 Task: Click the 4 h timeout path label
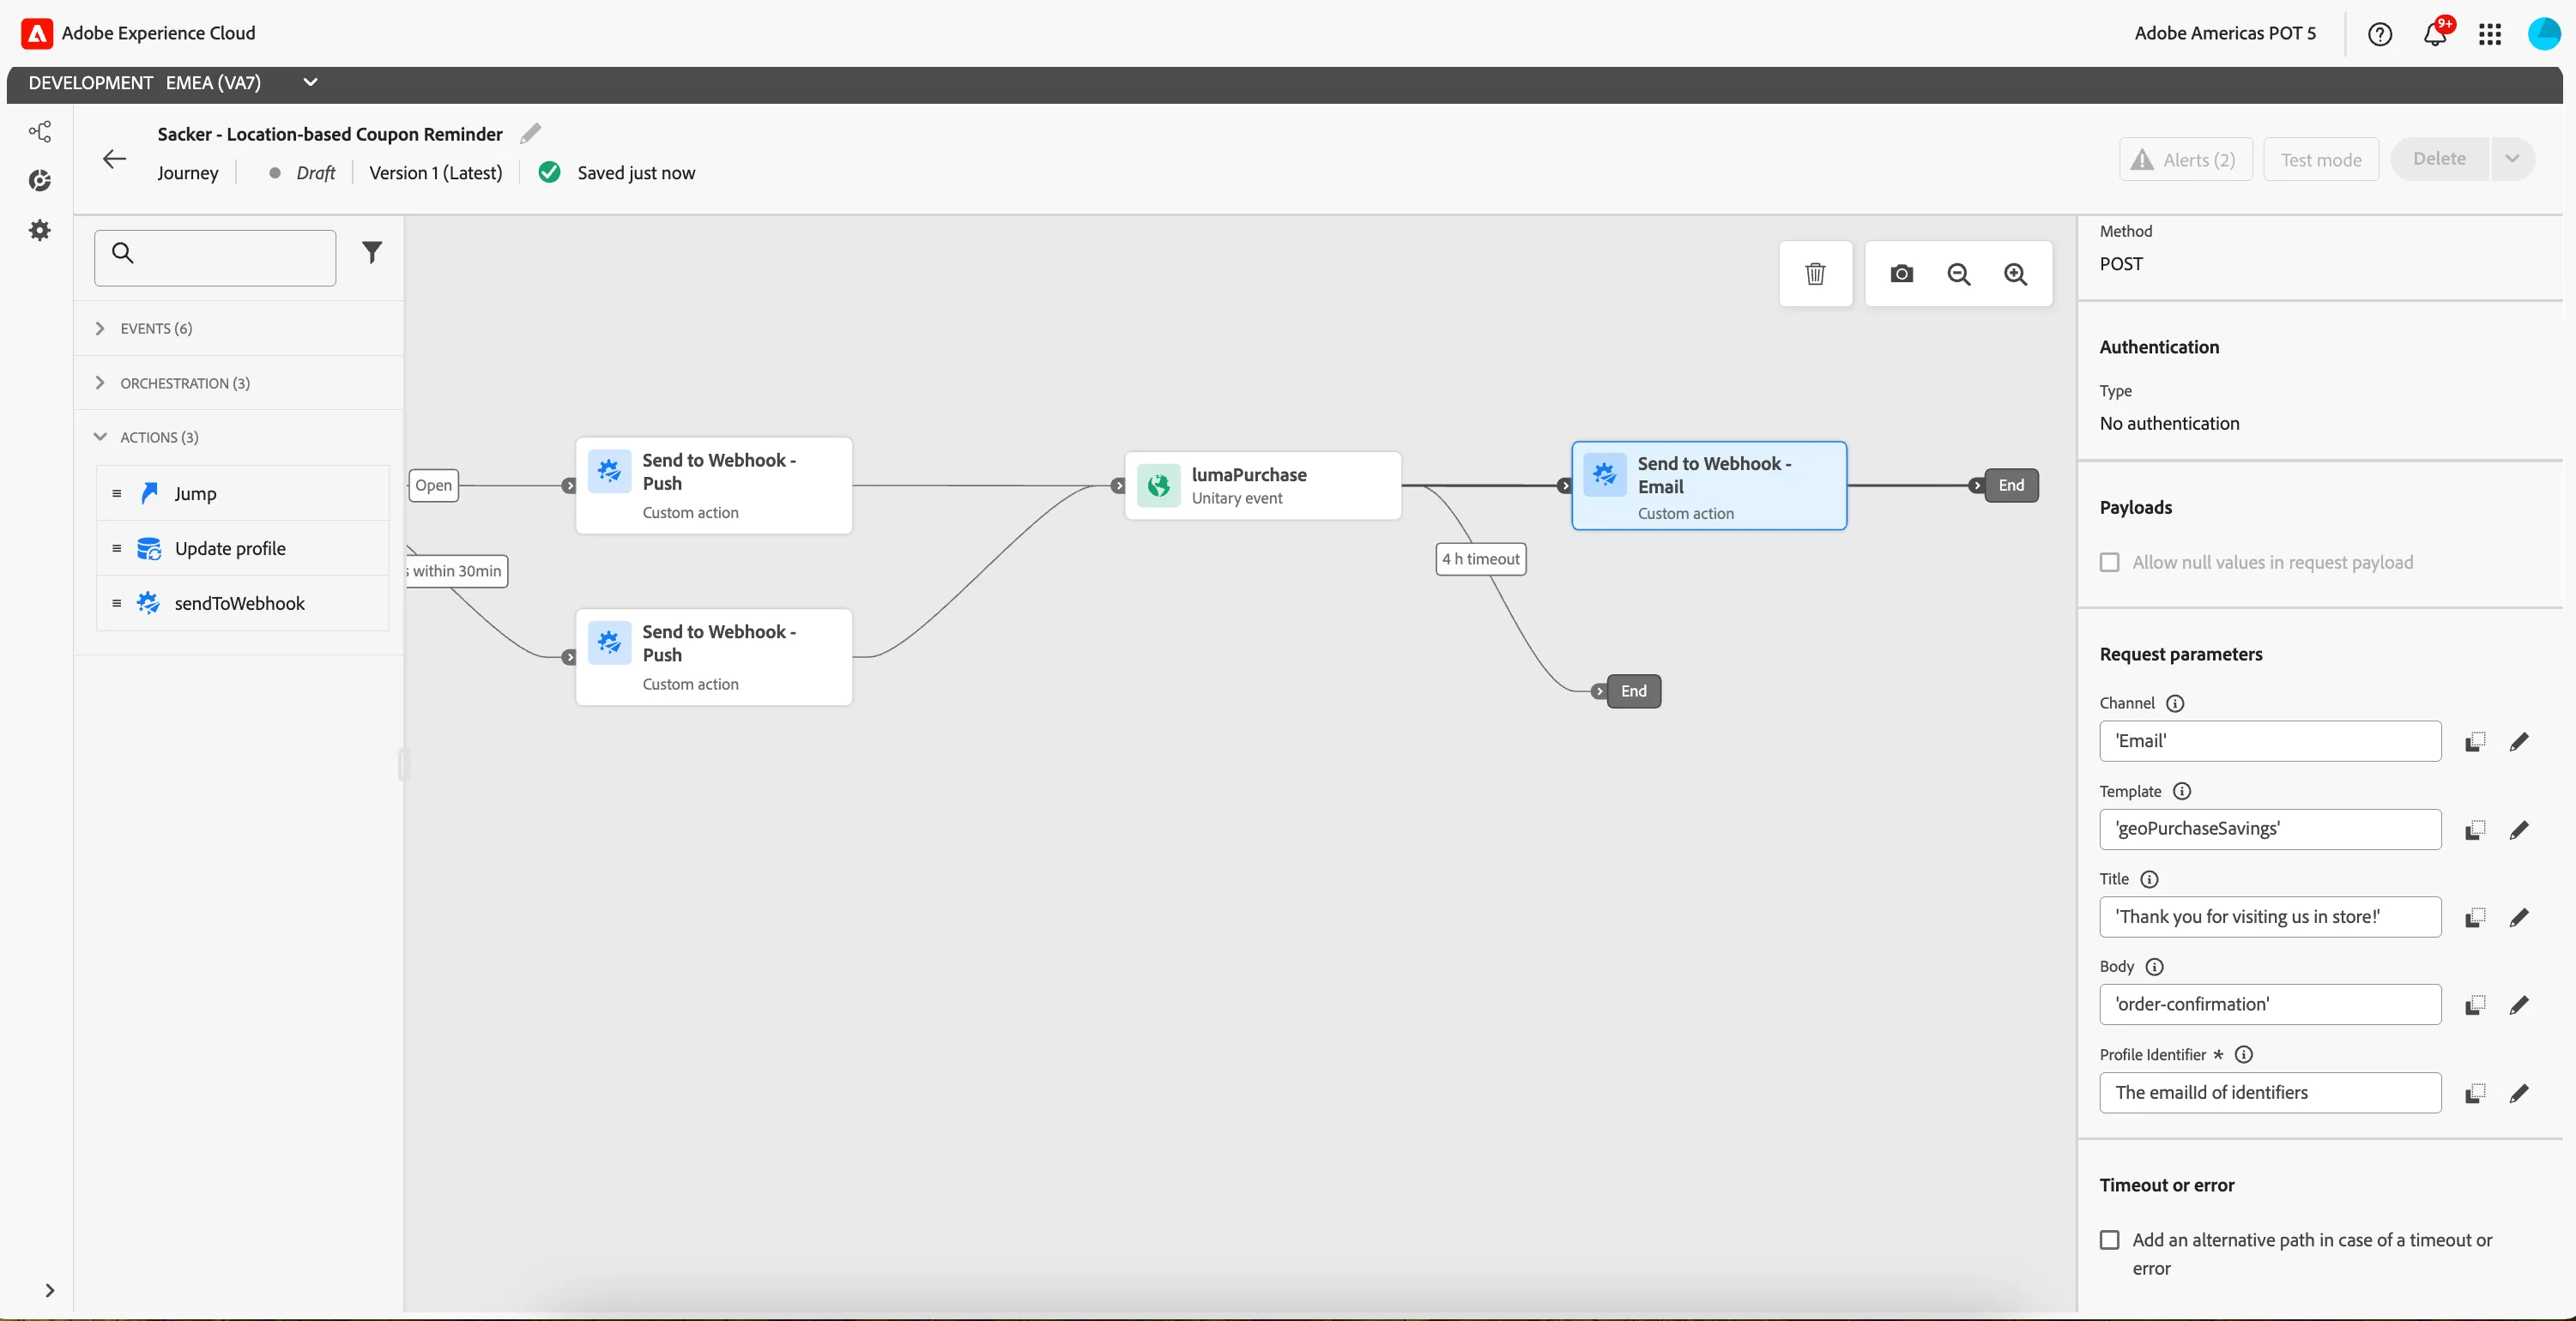tap(1481, 559)
